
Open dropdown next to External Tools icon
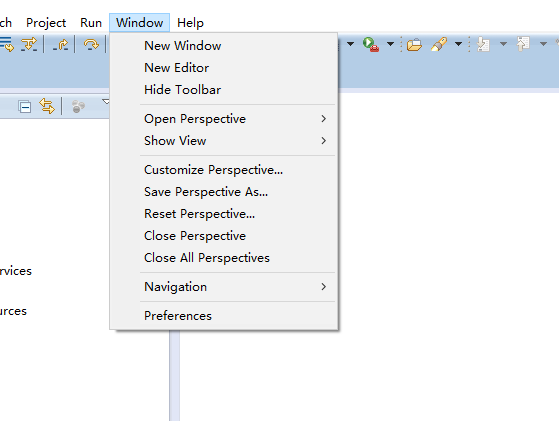click(x=390, y=44)
